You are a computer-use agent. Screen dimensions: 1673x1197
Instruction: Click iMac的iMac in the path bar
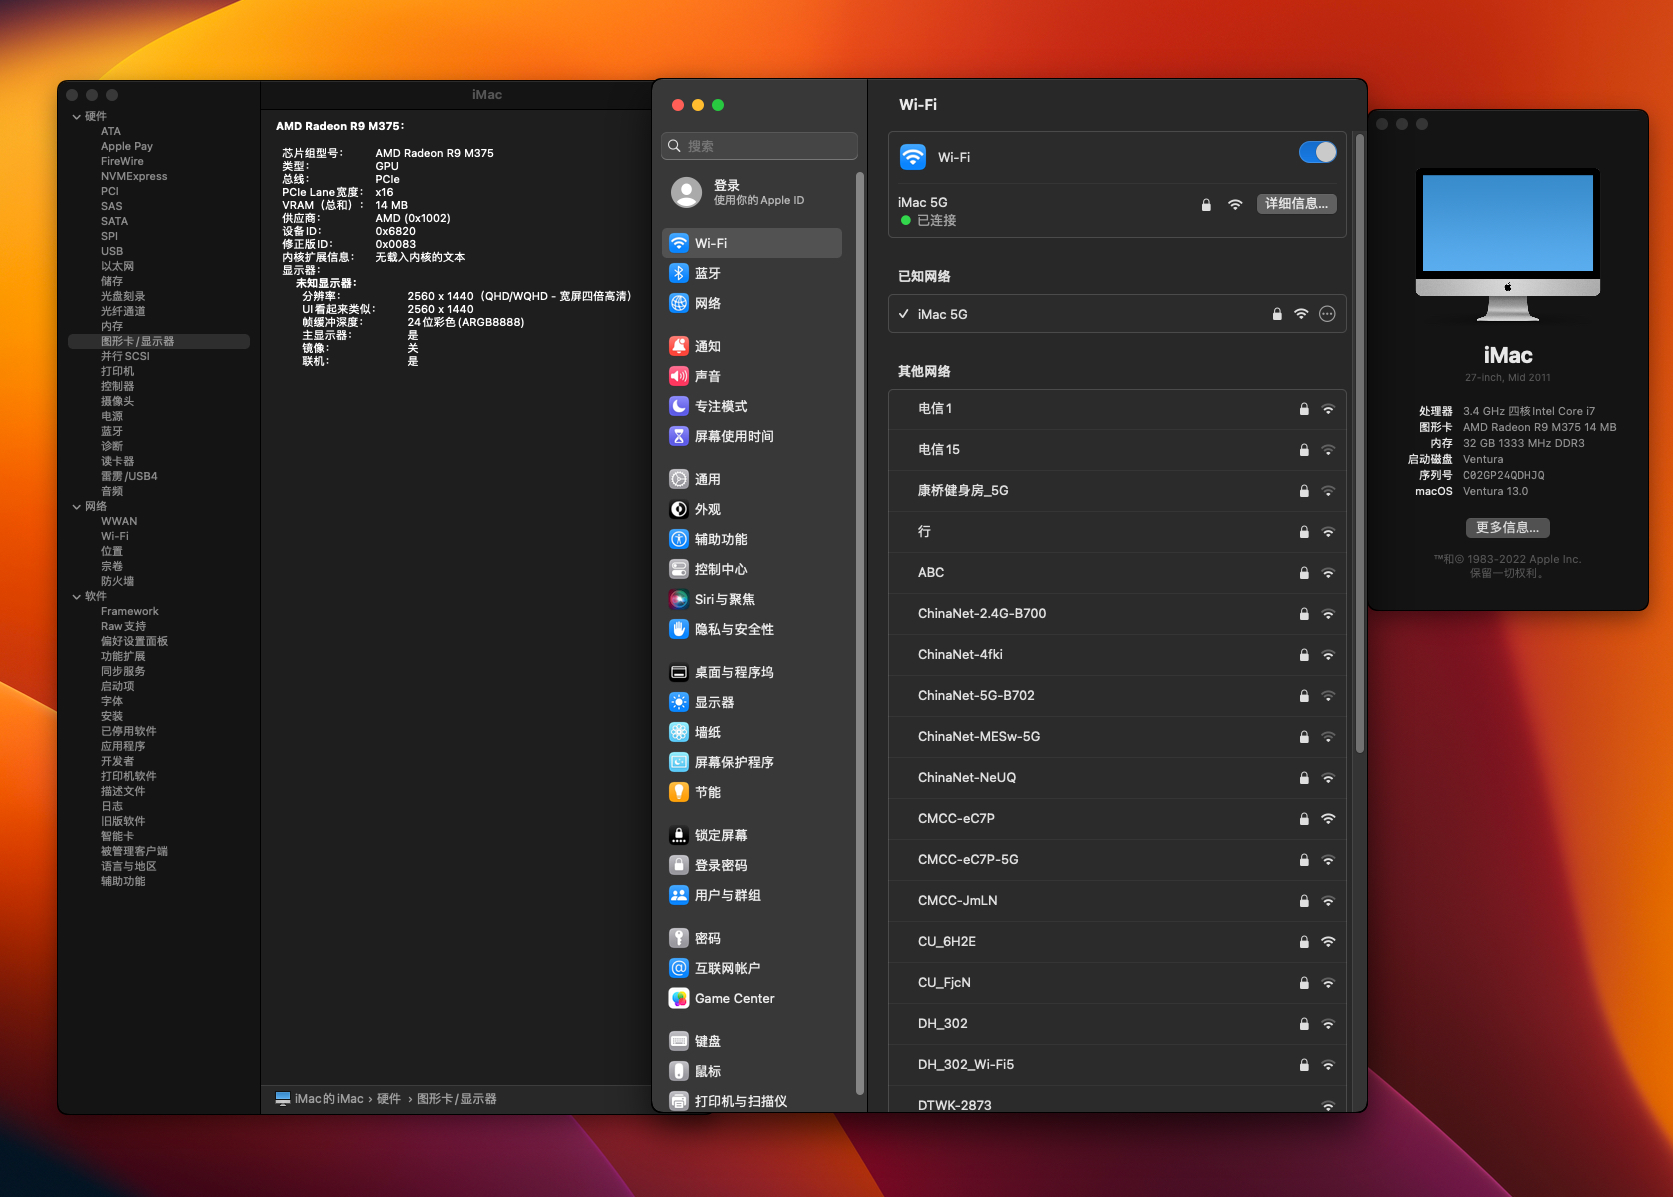(320, 1099)
